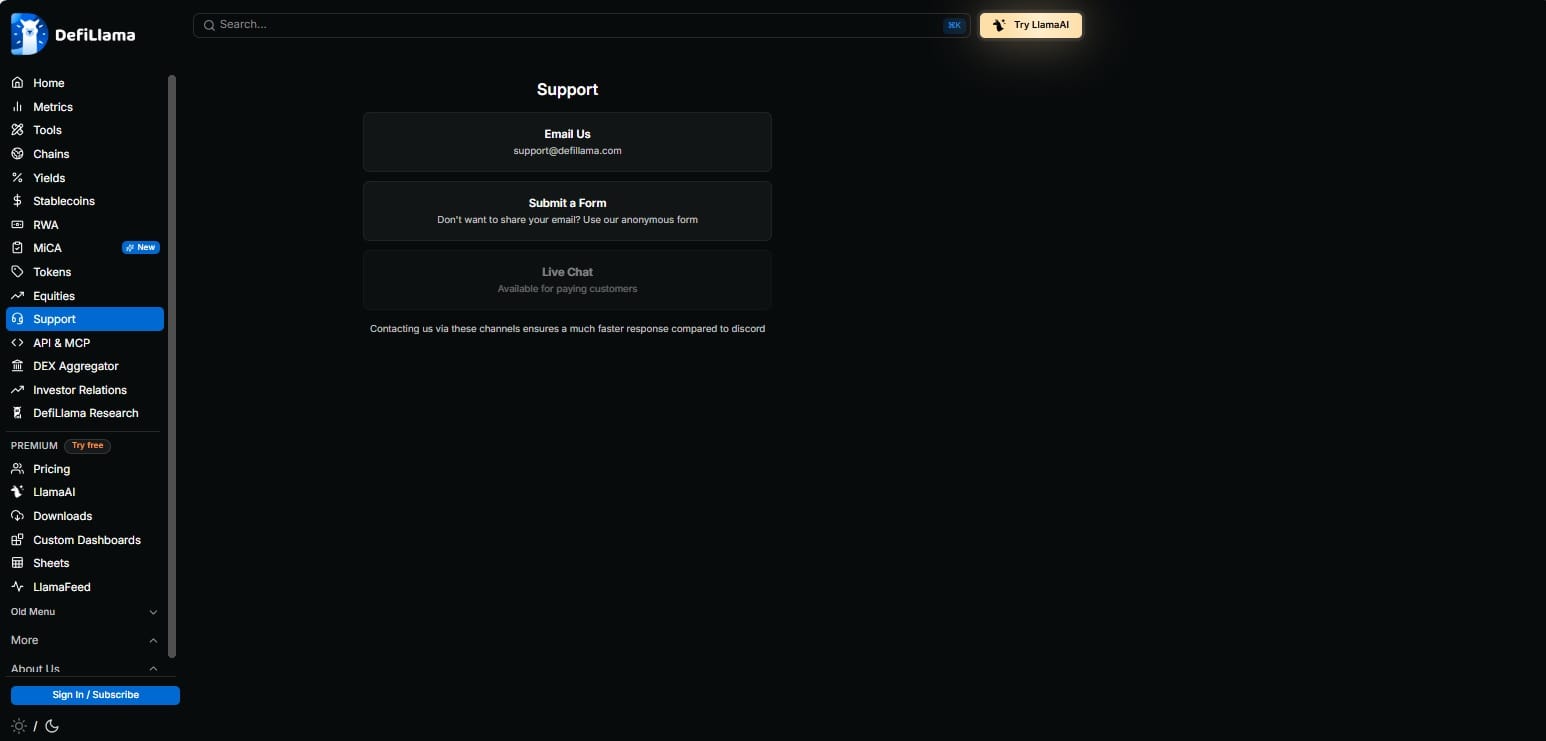Collapse the About Us section

[x=85, y=668]
